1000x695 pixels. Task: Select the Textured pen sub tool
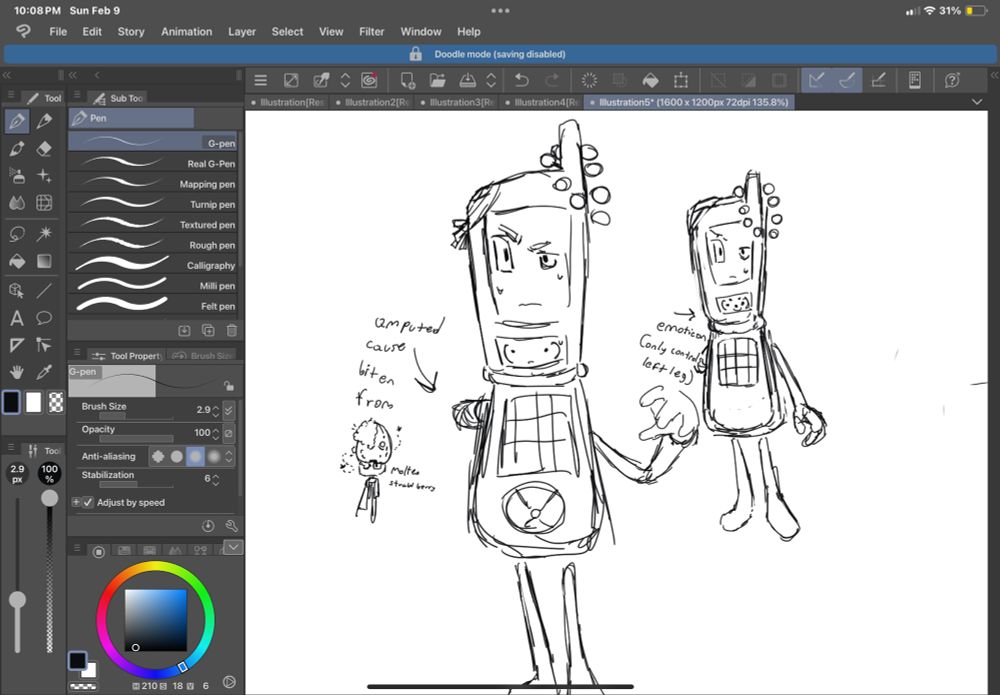[152, 224]
